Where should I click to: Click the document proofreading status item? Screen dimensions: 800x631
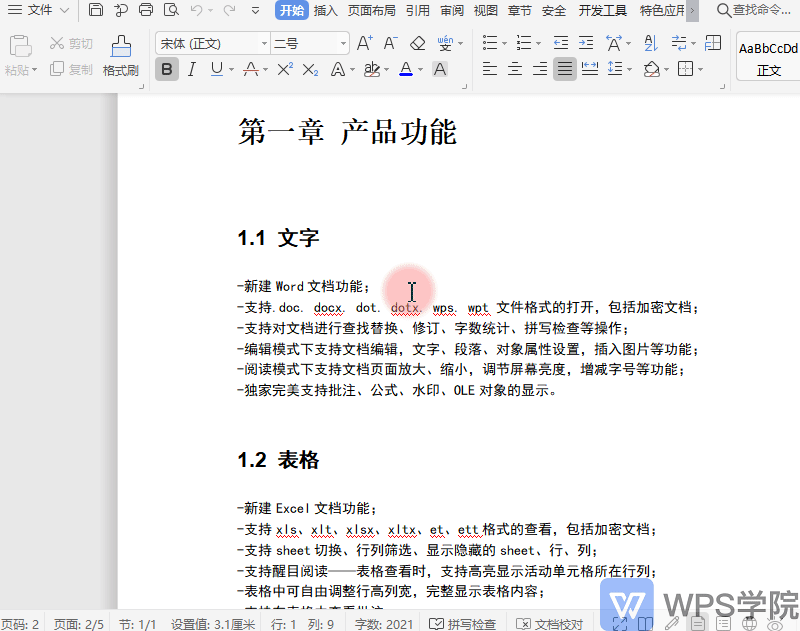[x=549, y=624]
